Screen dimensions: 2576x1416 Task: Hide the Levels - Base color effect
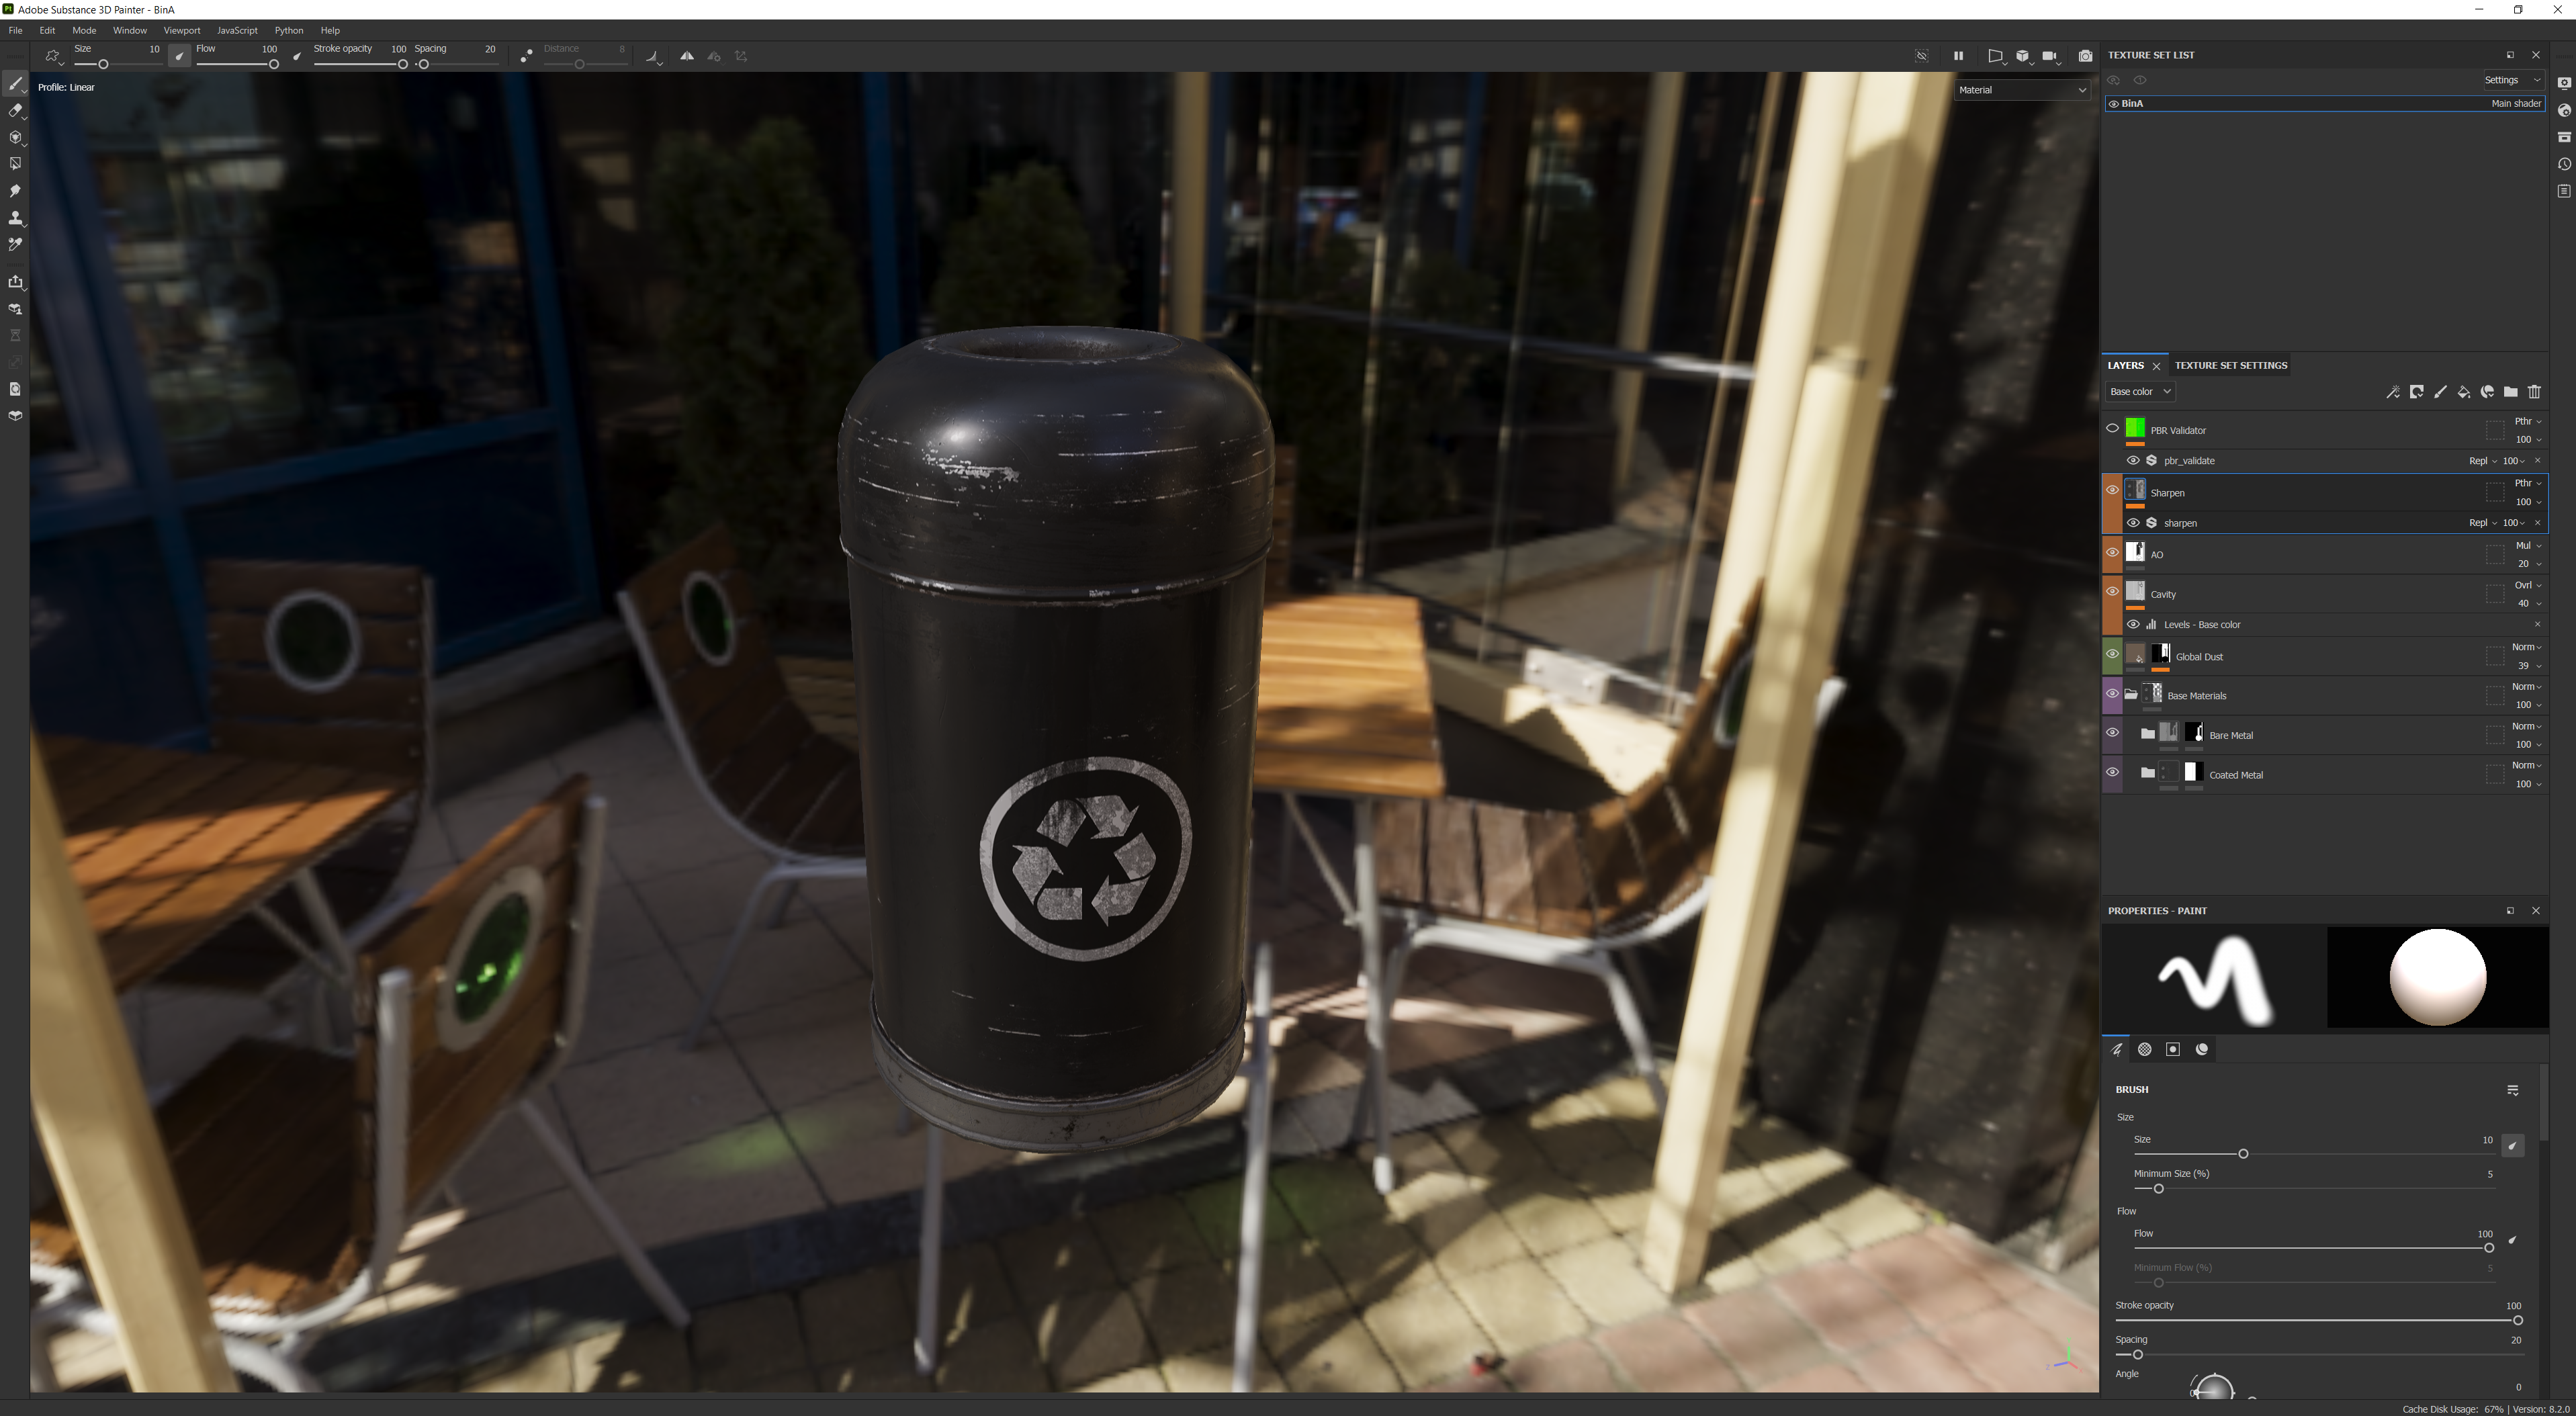[x=2133, y=625]
